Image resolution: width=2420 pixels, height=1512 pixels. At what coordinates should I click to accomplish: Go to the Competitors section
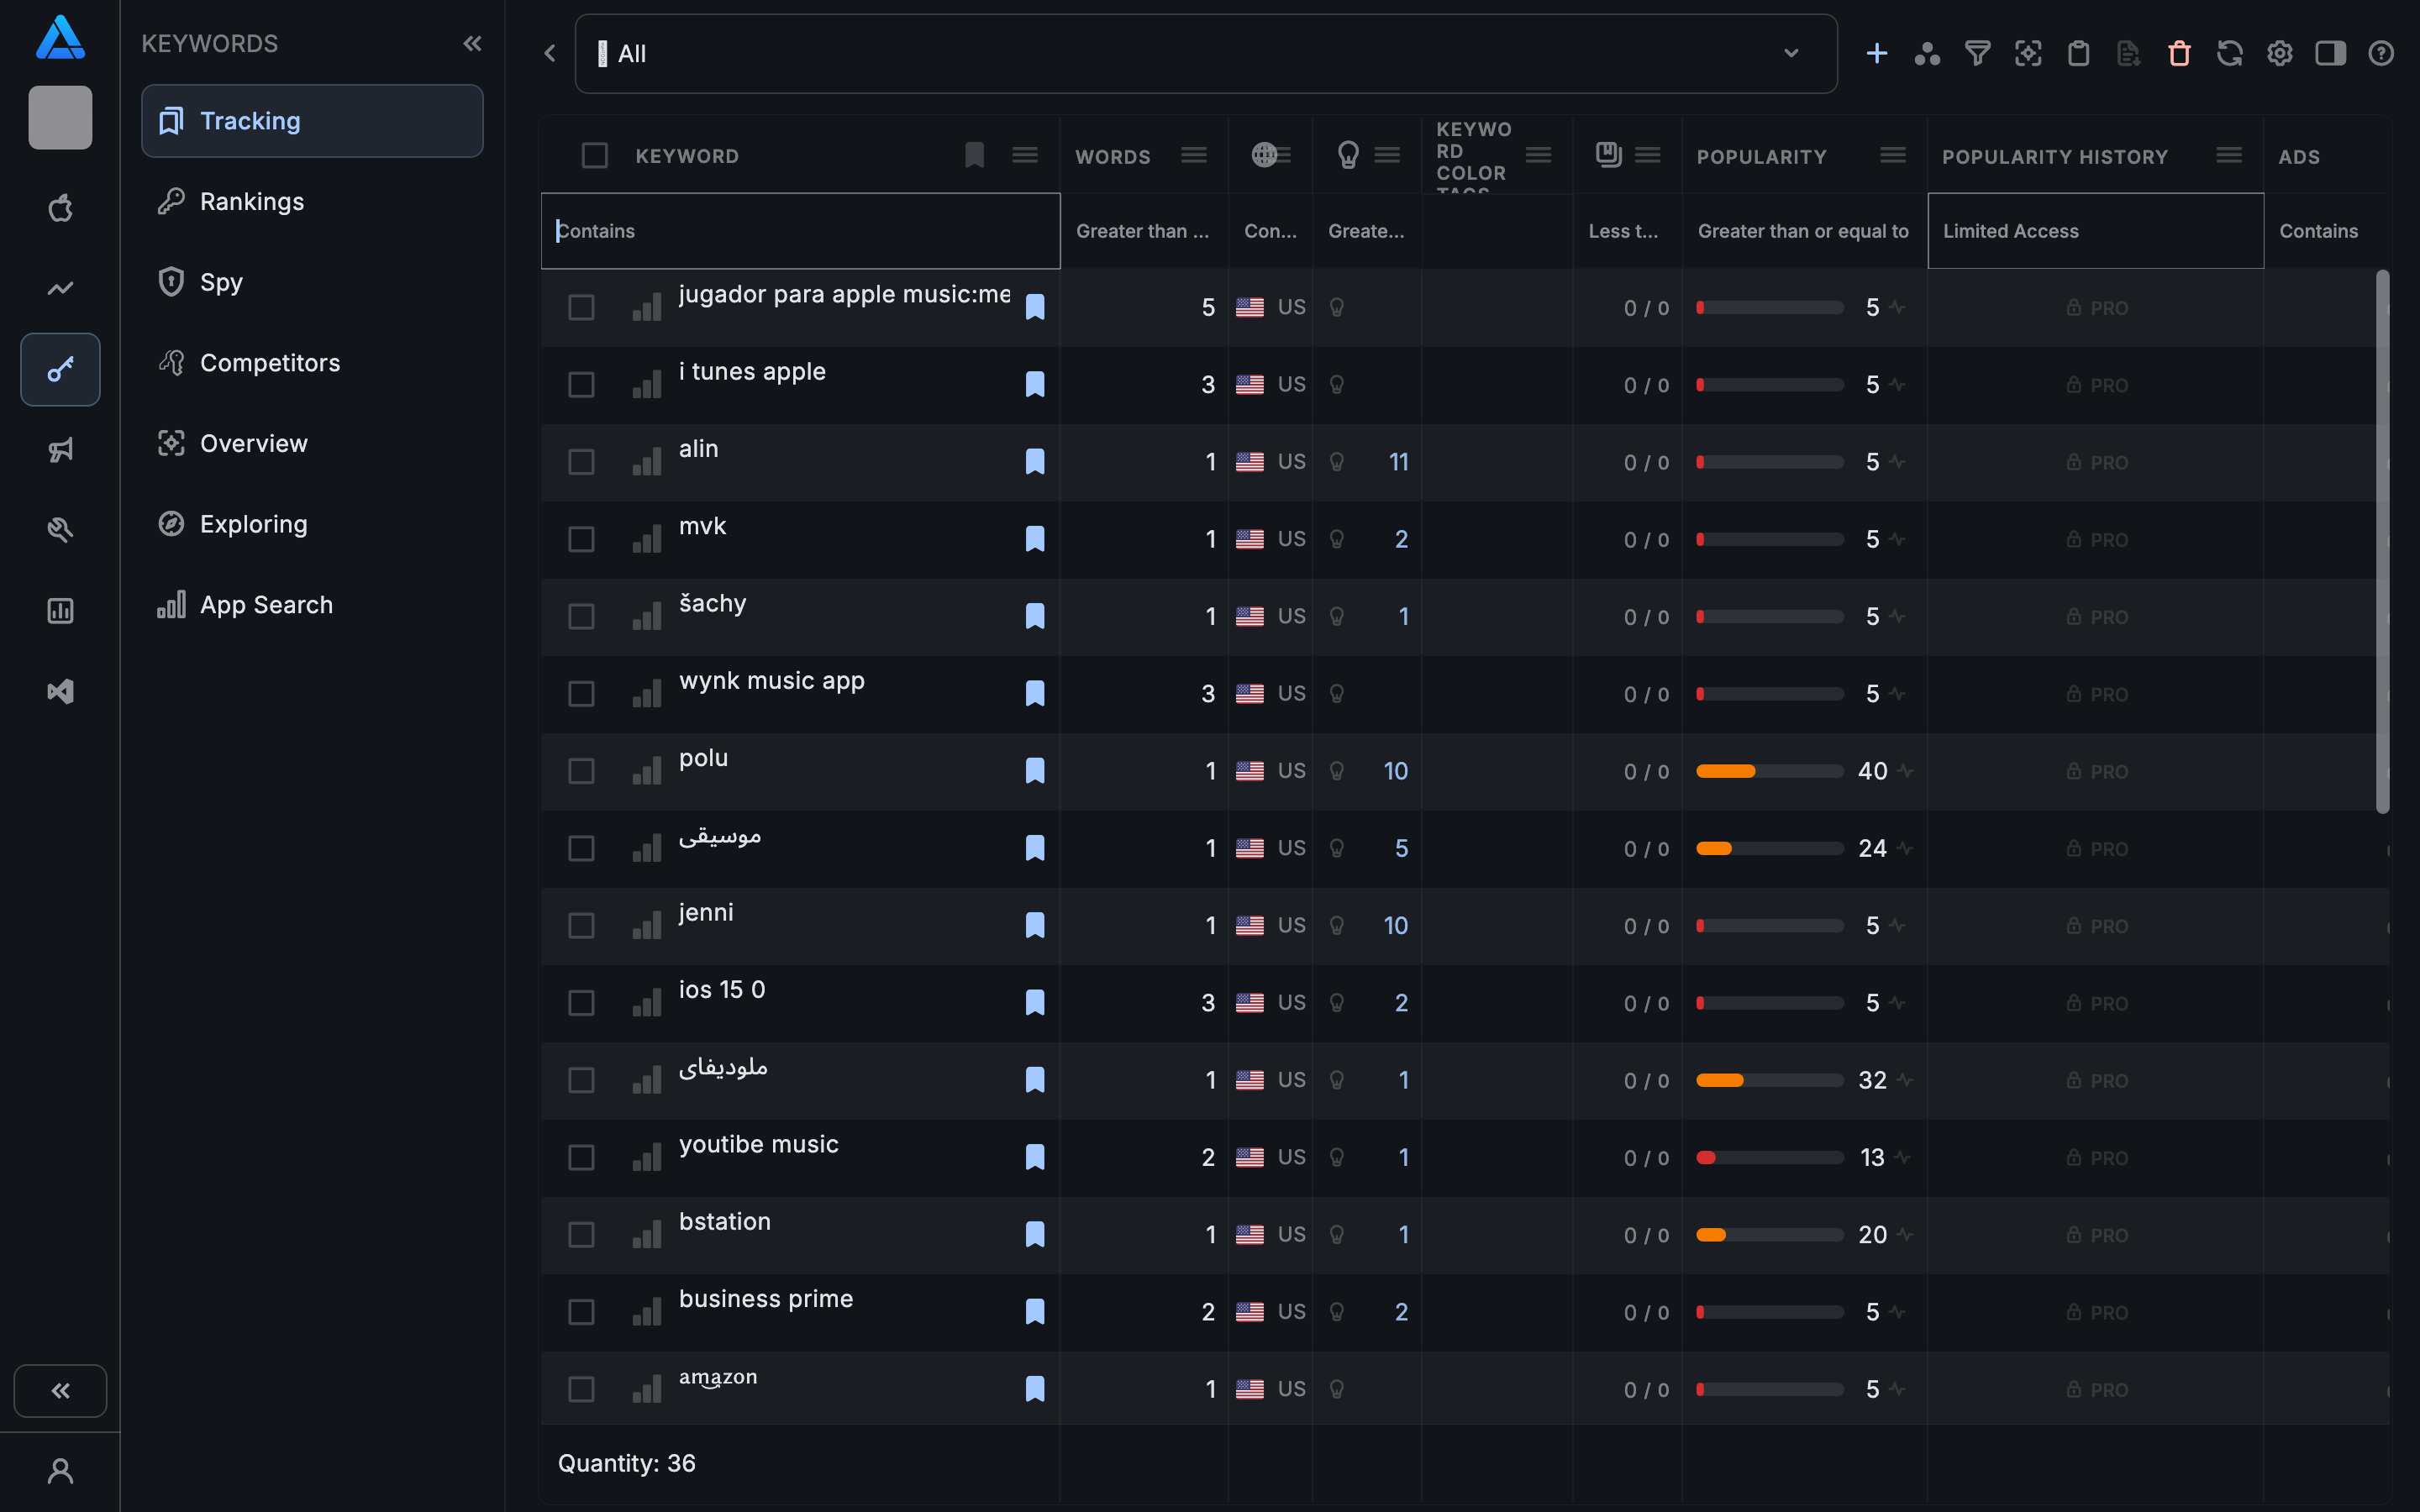(270, 362)
